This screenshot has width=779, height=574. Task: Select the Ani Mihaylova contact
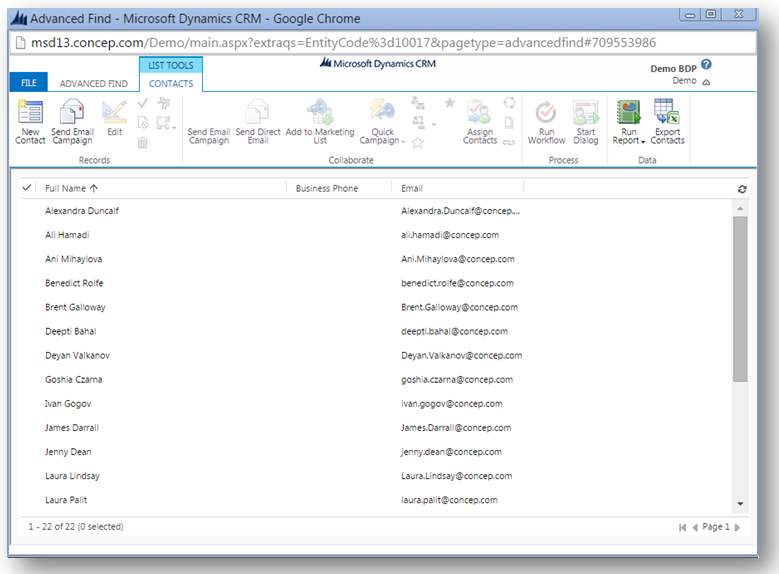coord(74,259)
